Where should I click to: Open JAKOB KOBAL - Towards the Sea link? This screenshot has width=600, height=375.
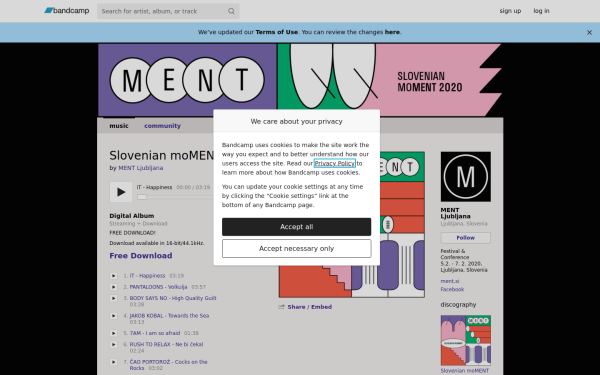(169, 315)
